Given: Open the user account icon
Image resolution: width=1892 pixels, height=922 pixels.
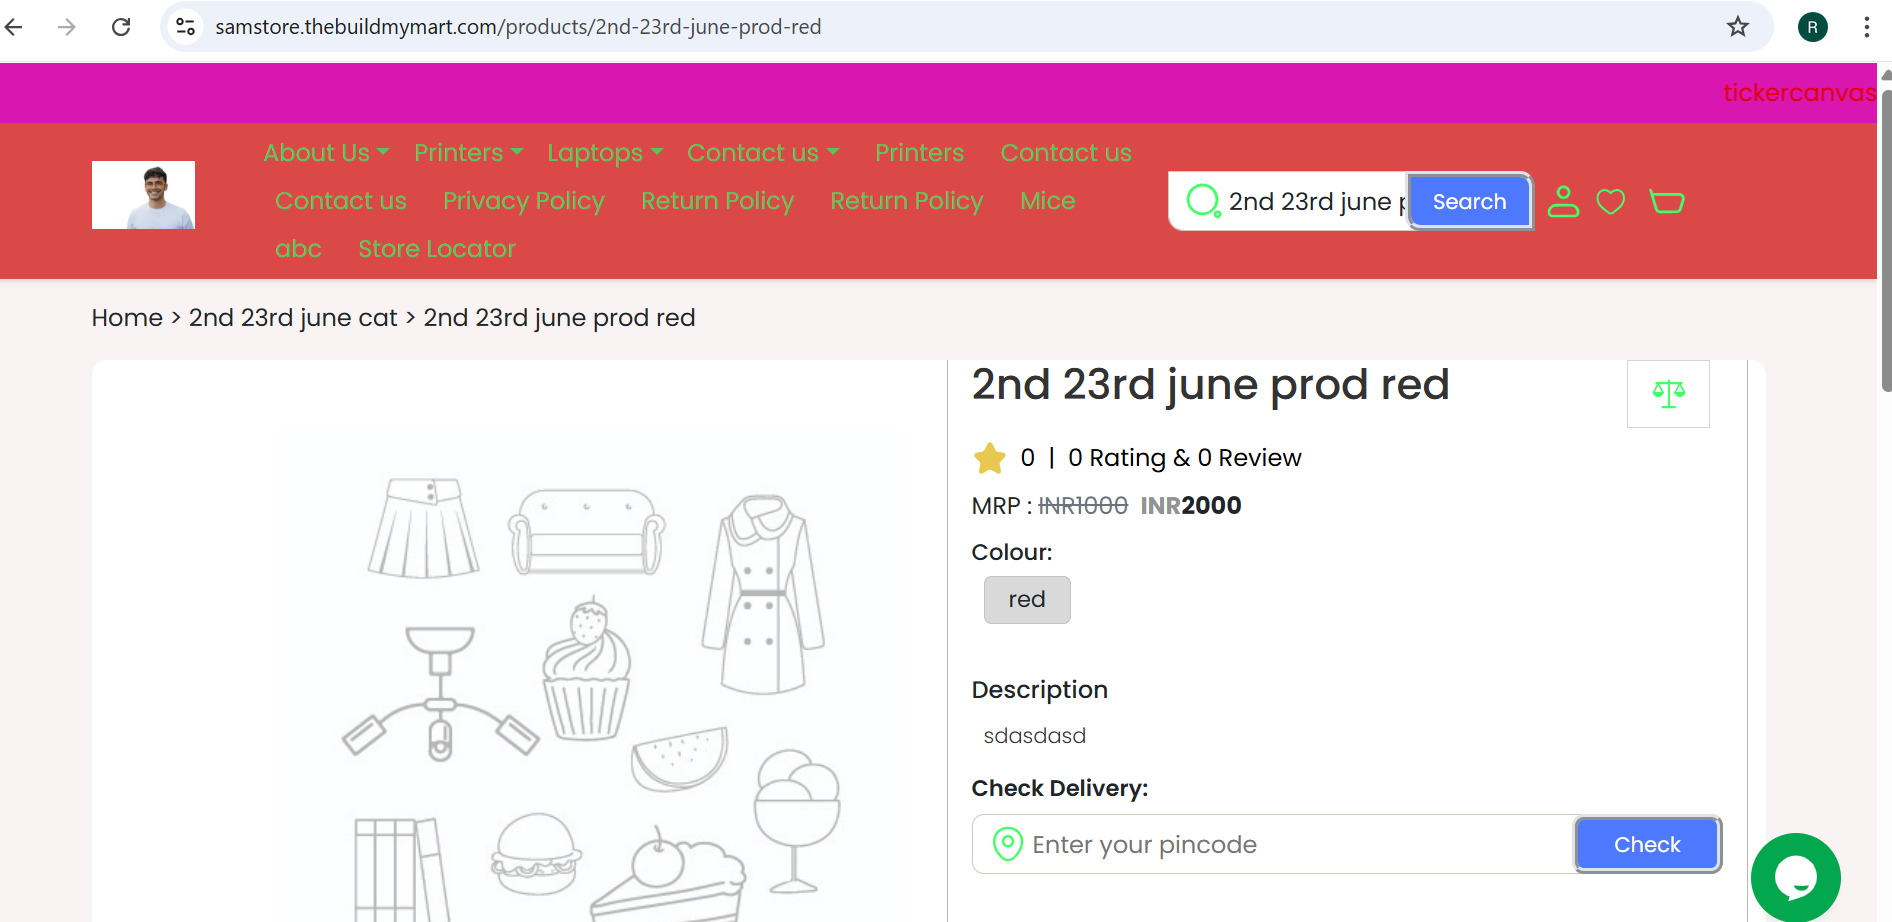Looking at the screenshot, I should coord(1563,202).
